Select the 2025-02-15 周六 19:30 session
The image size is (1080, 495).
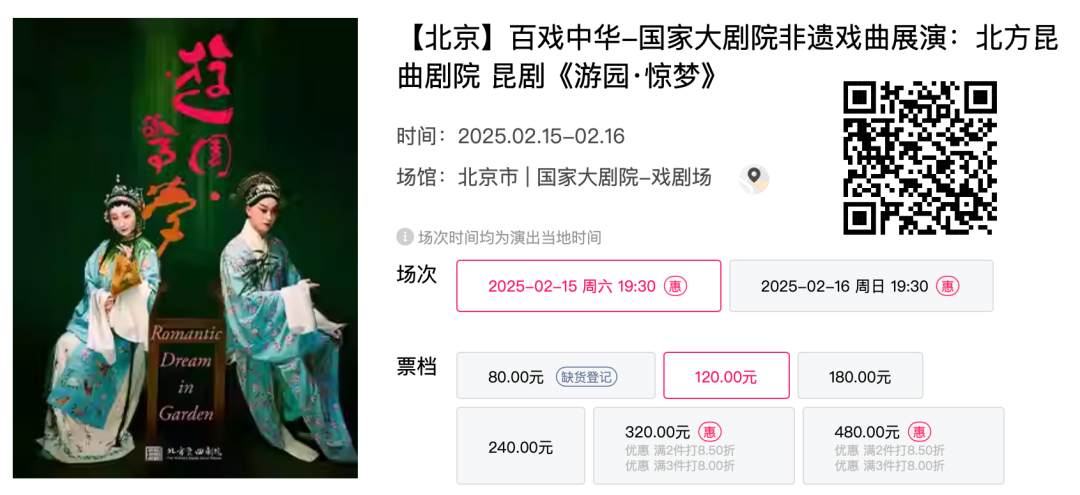click(x=589, y=286)
